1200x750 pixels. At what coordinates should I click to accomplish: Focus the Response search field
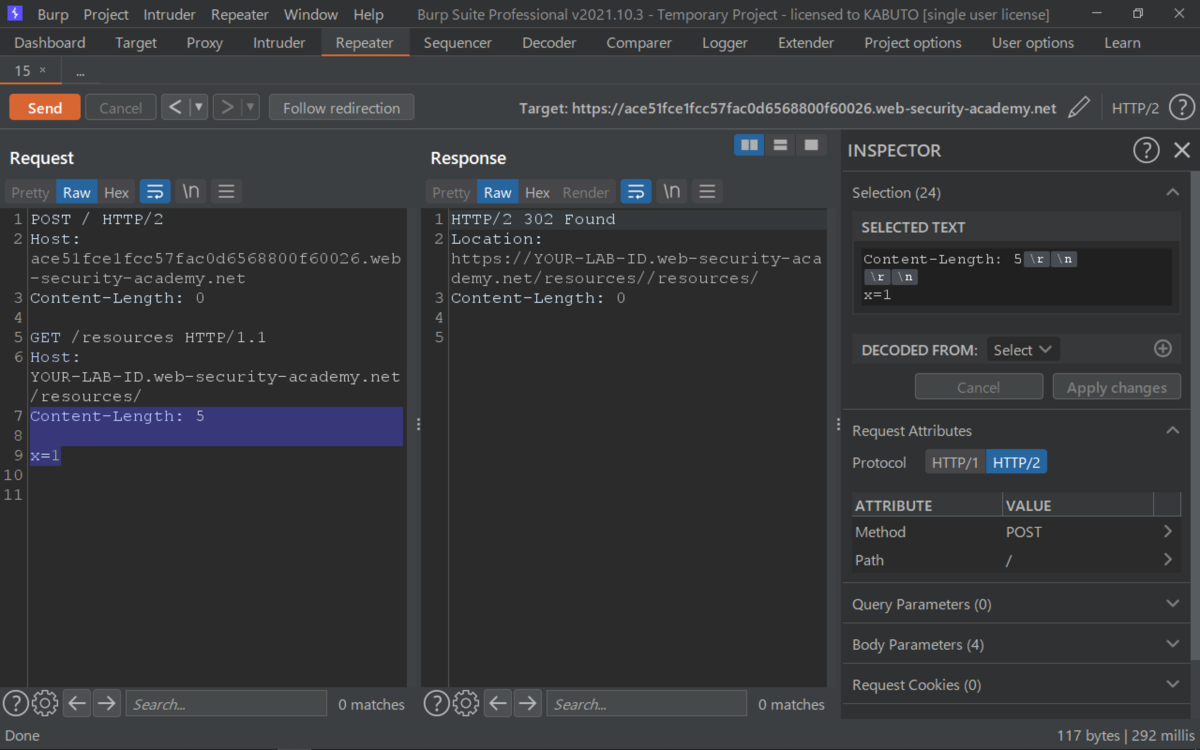[x=647, y=704]
